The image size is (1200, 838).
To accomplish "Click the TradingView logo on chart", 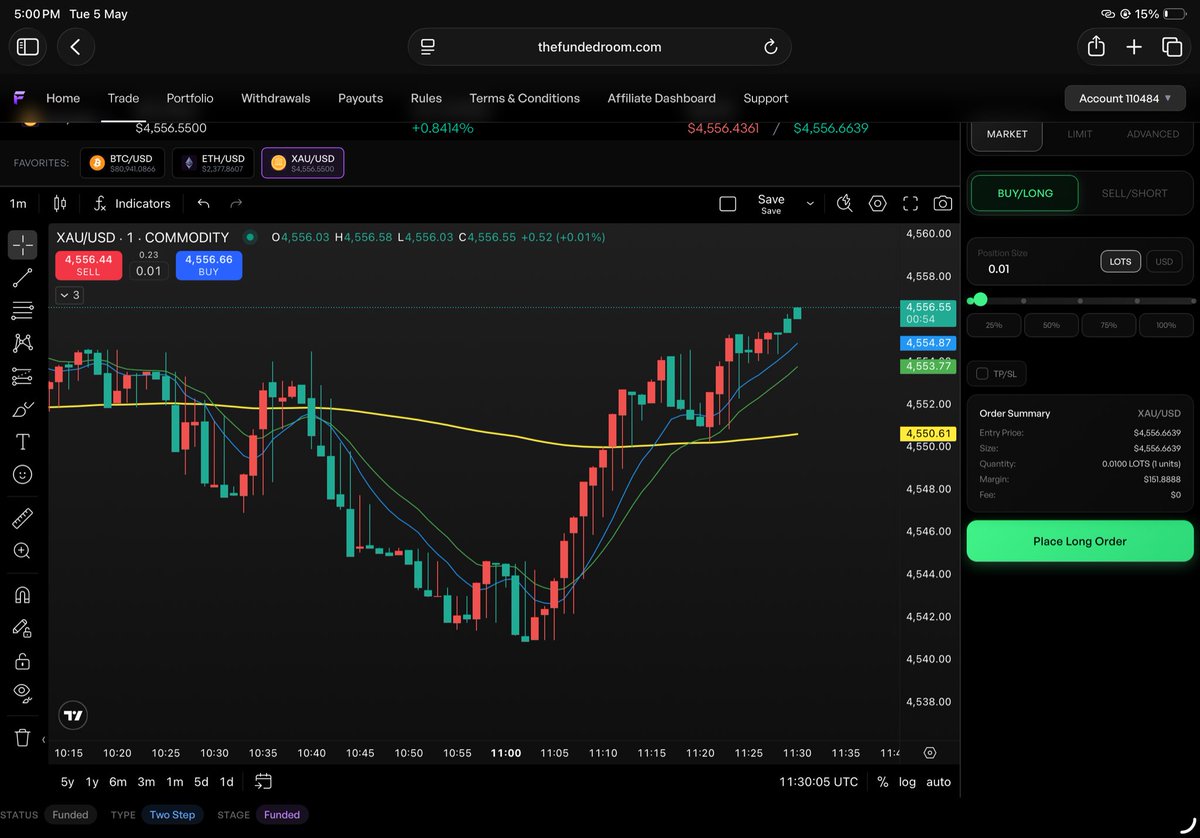I will pyautogui.click(x=73, y=715).
